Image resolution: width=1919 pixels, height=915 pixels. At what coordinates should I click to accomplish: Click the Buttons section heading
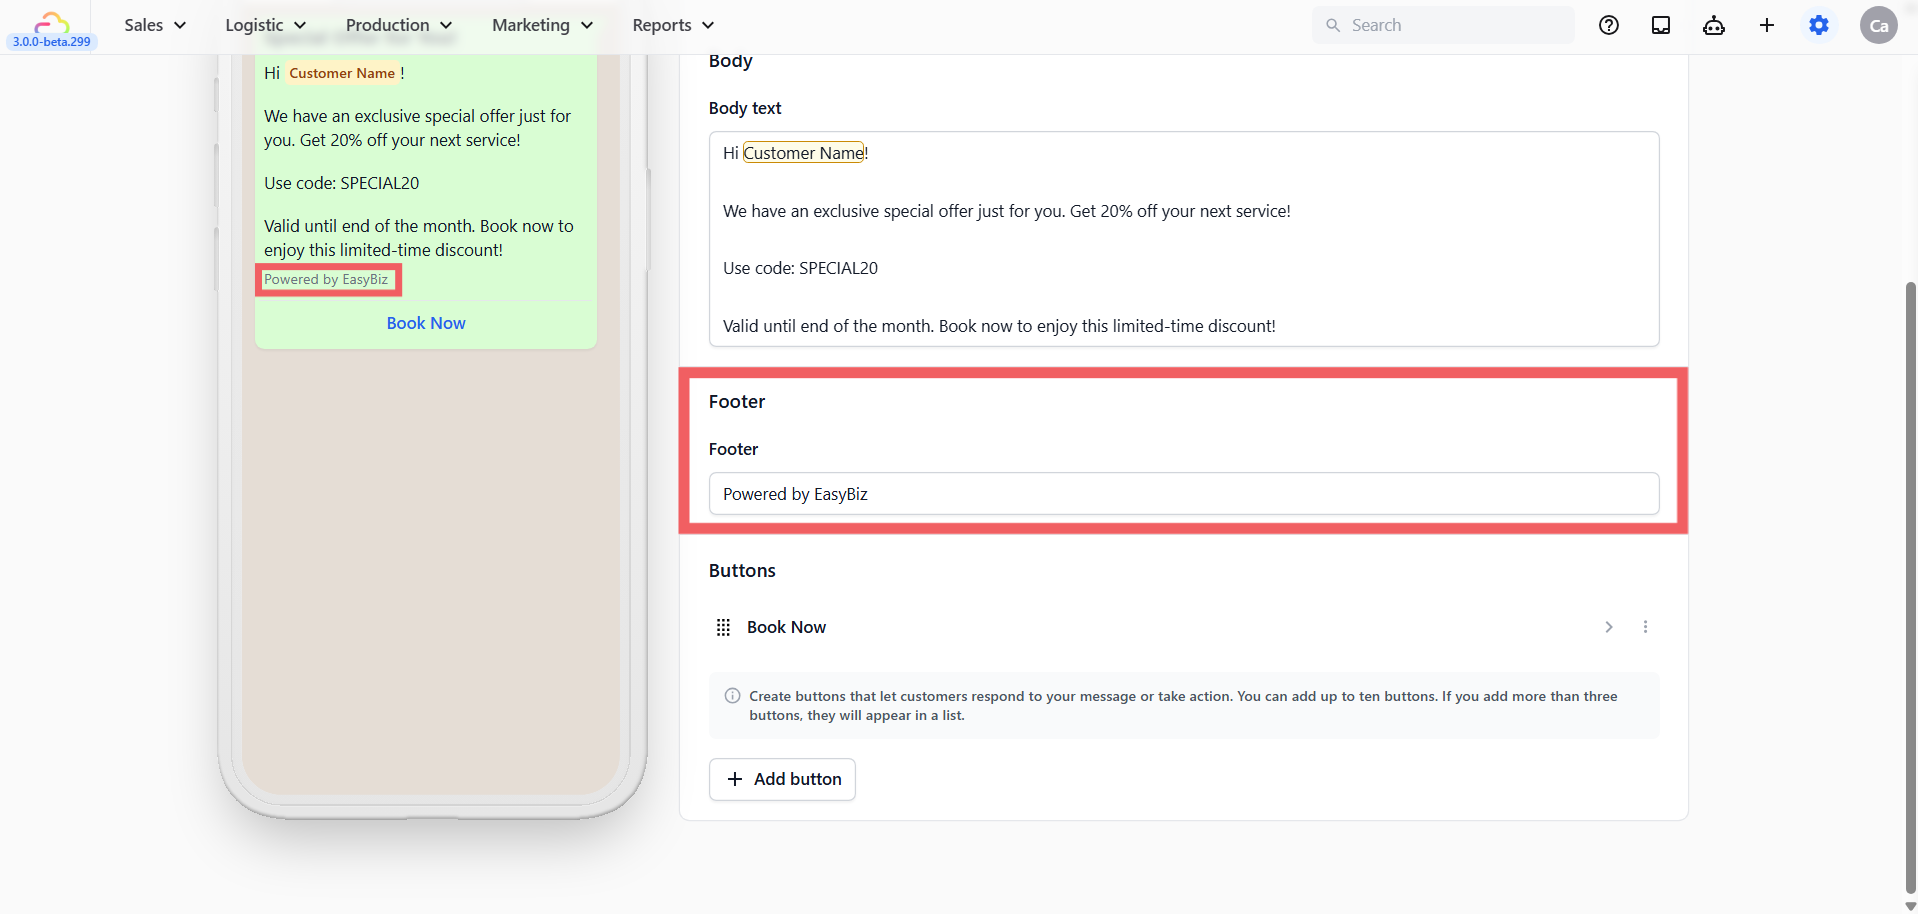tap(742, 571)
